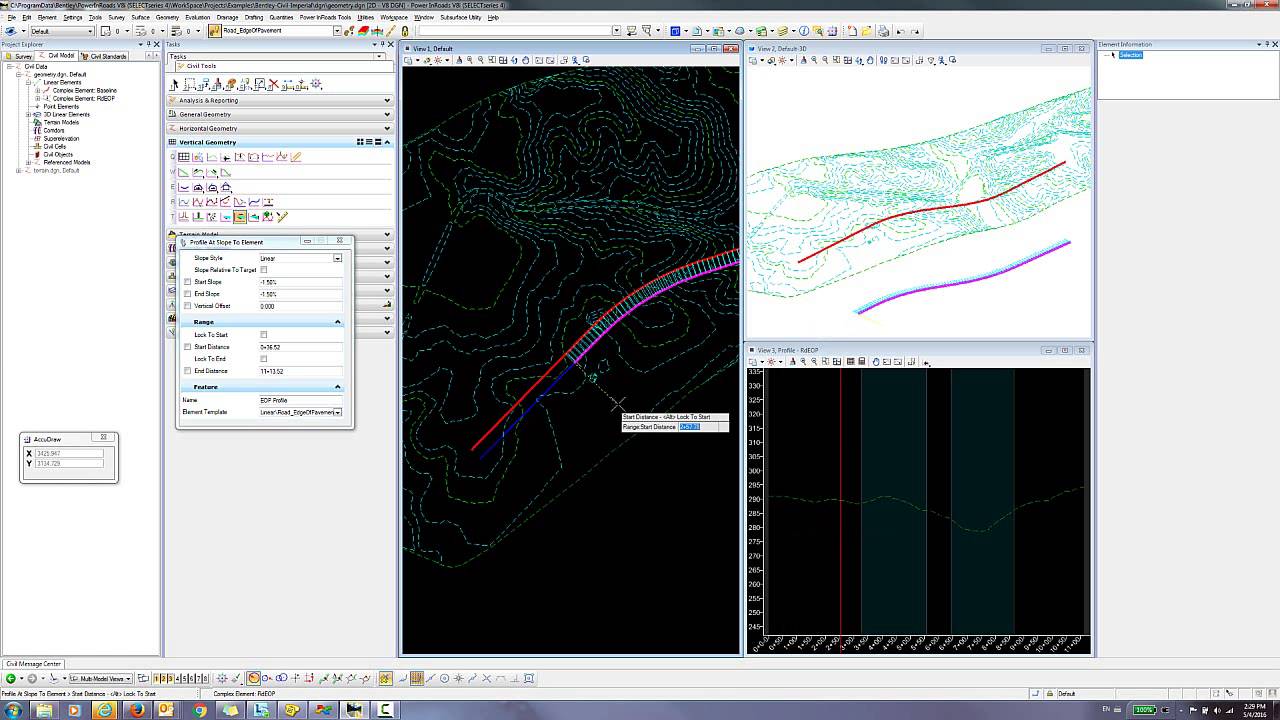
Task: Check the Lock To End box
Action: coord(264,359)
